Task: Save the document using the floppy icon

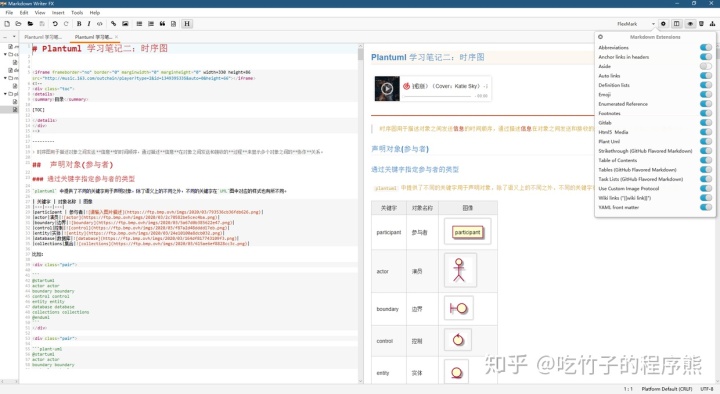Action: click(42, 24)
